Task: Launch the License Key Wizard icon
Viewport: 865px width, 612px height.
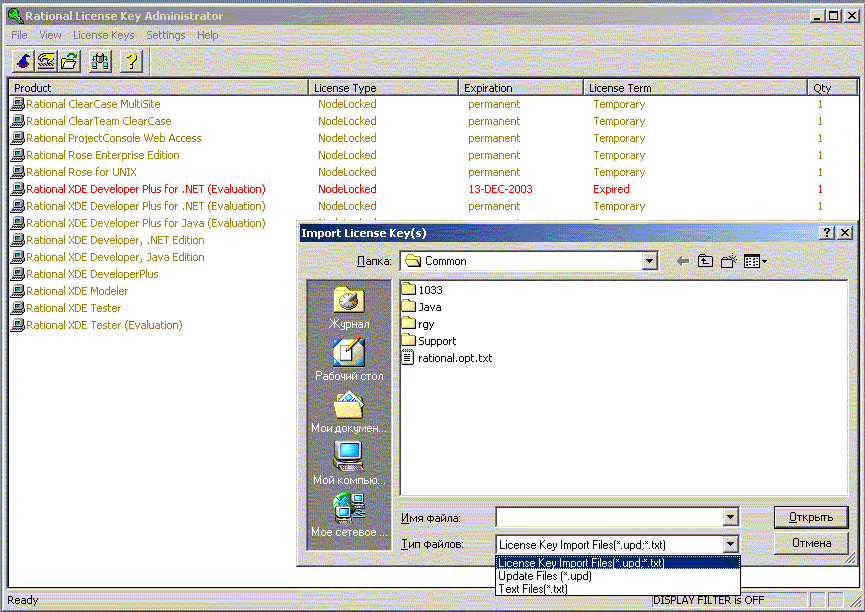Action: 22,61
